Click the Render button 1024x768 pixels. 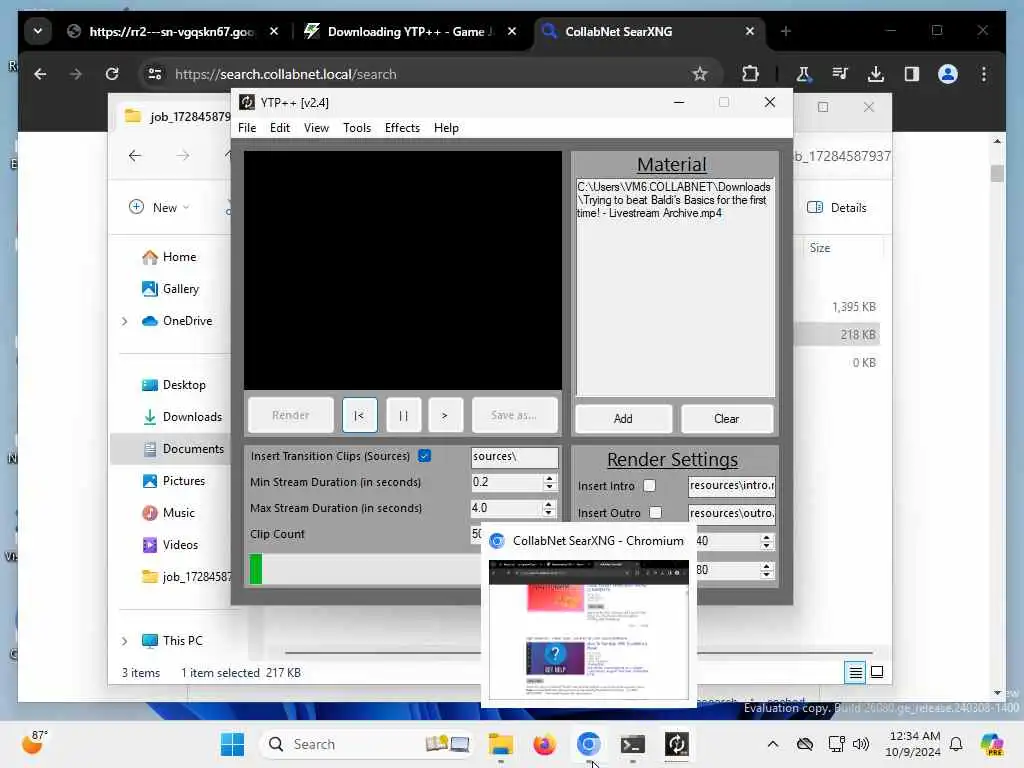(x=291, y=415)
